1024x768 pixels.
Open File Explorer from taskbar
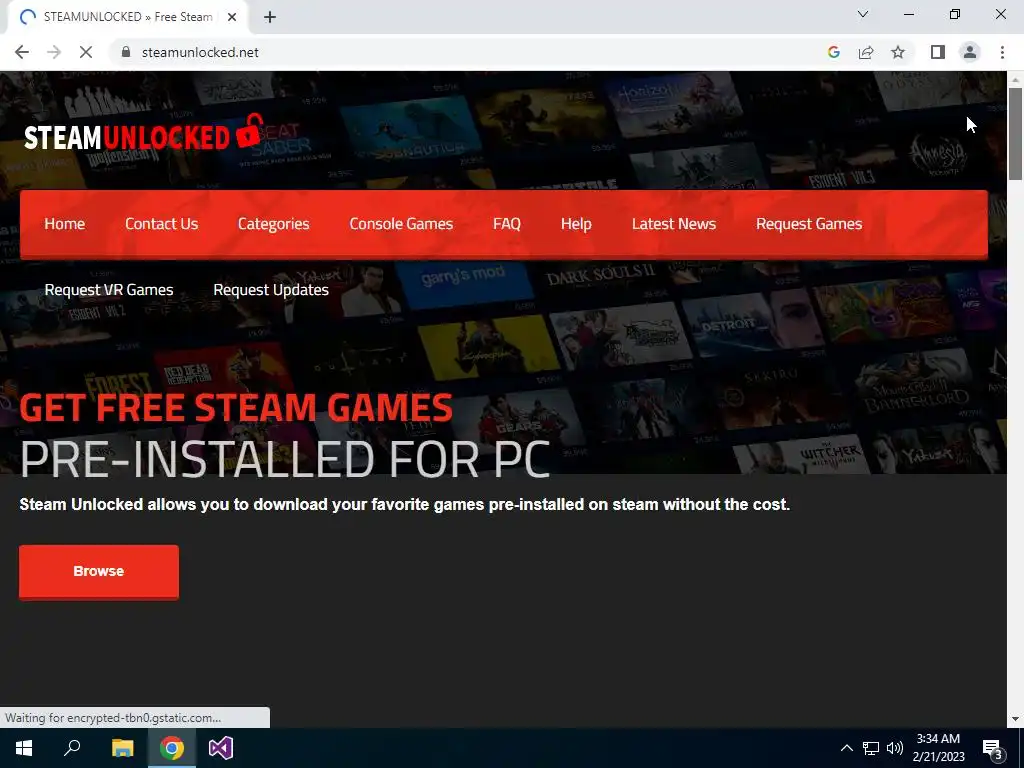click(x=122, y=748)
